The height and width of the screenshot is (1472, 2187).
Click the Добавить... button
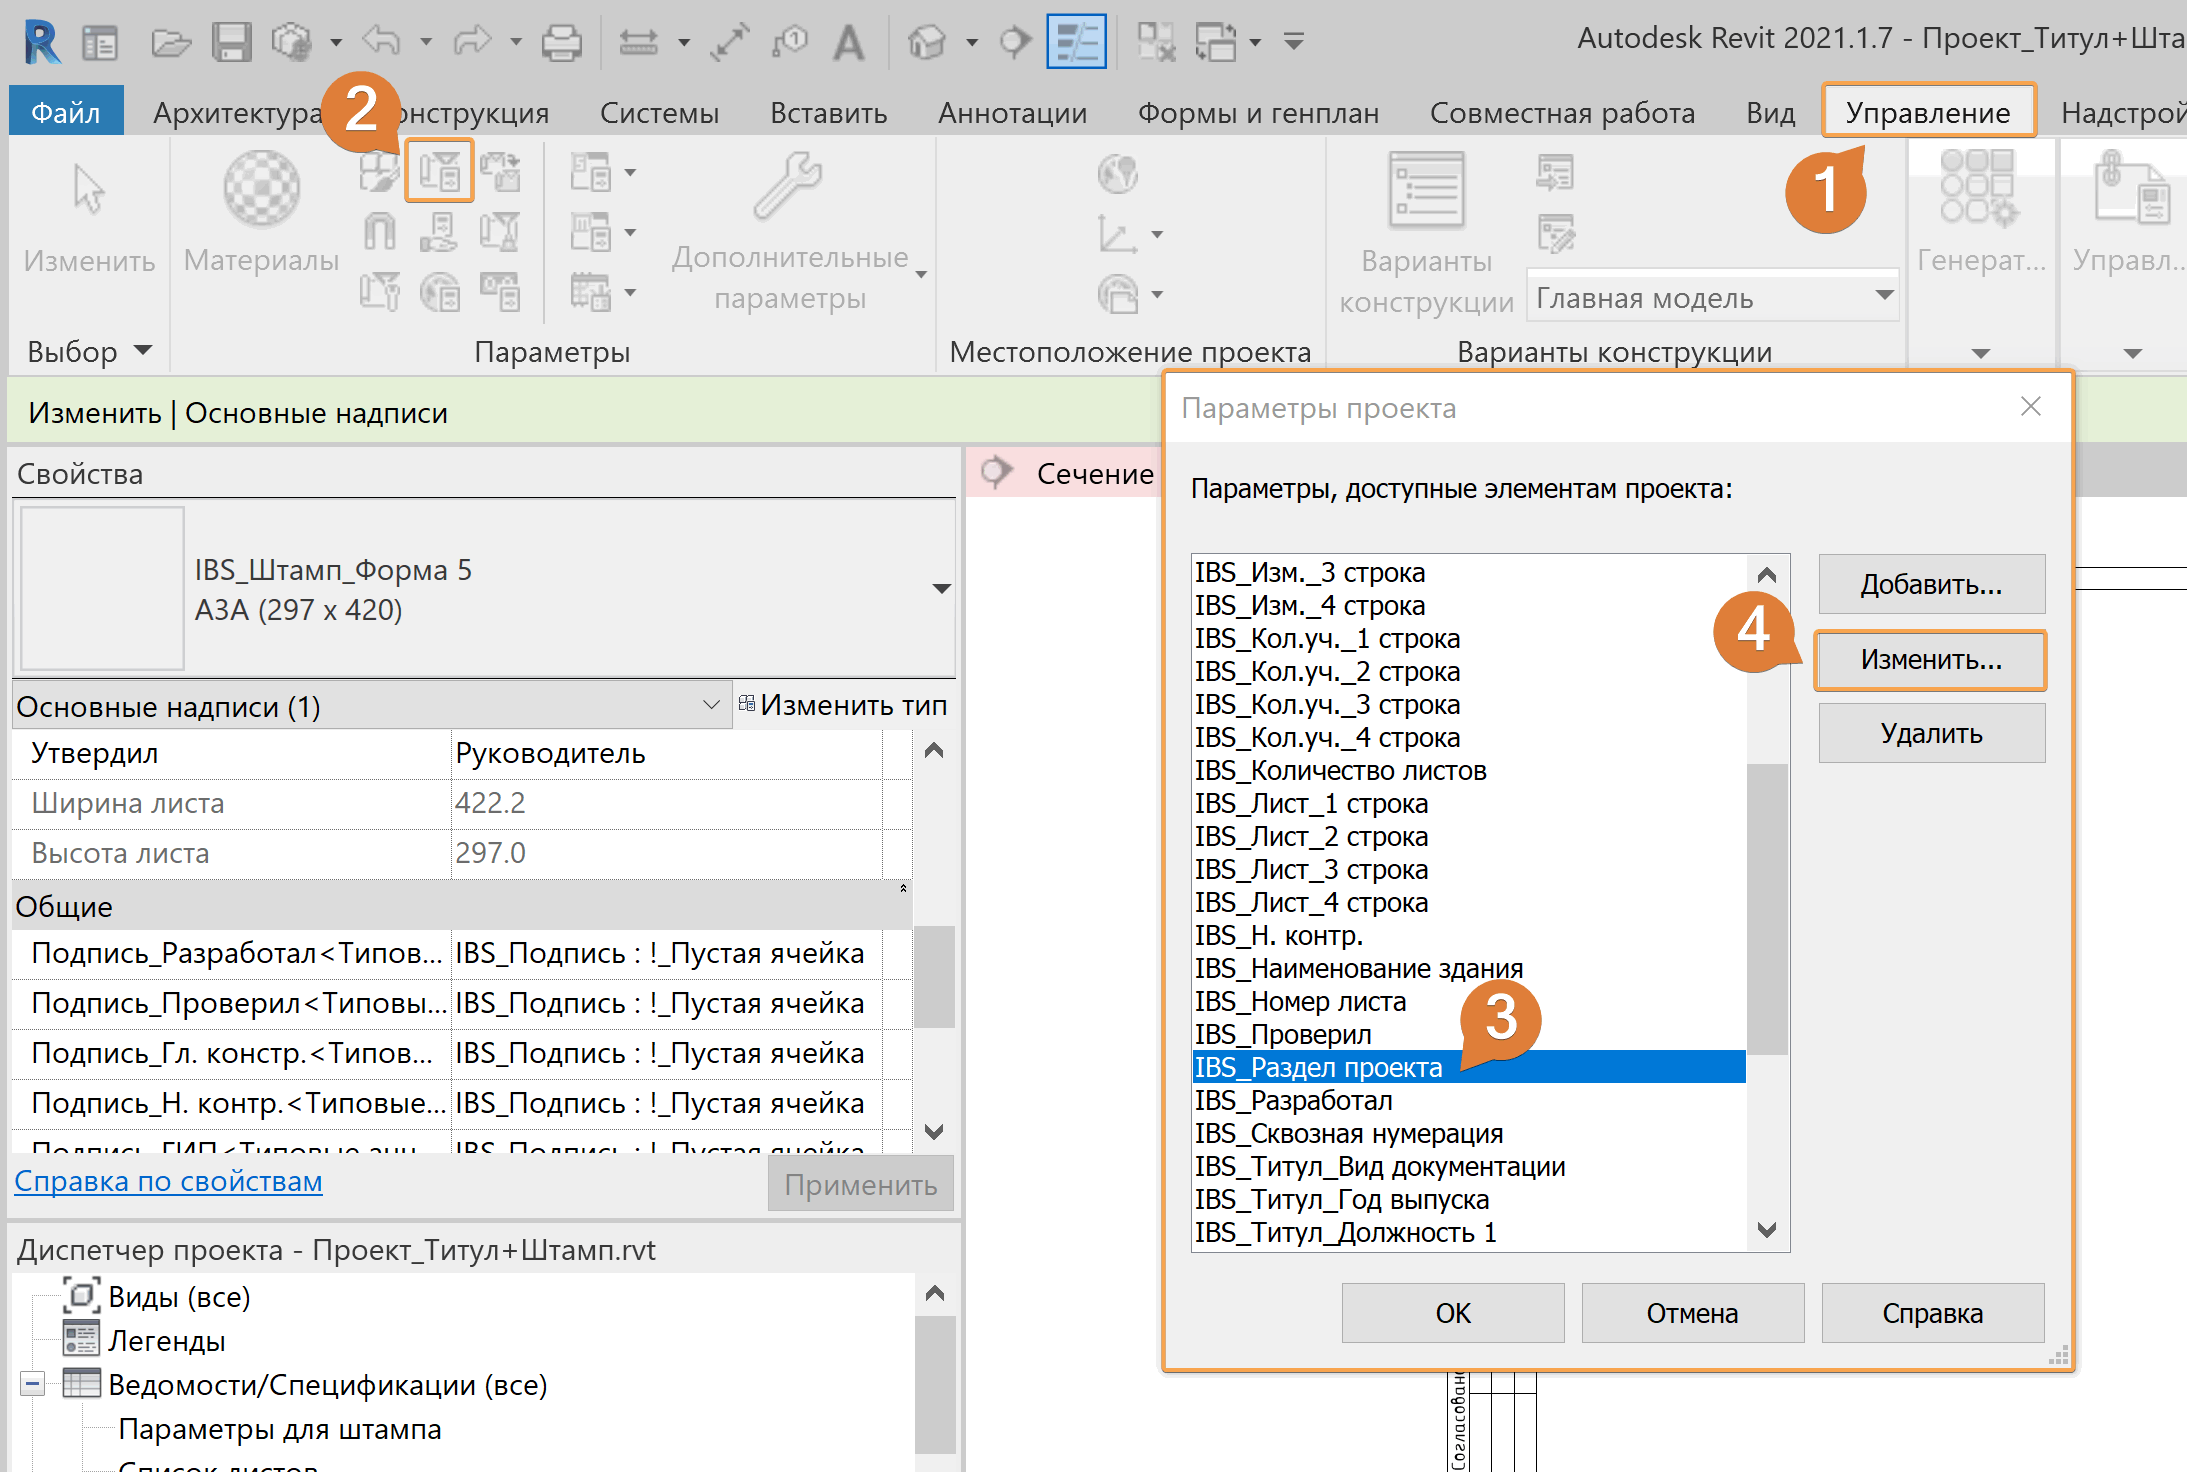pyautogui.click(x=1931, y=584)
